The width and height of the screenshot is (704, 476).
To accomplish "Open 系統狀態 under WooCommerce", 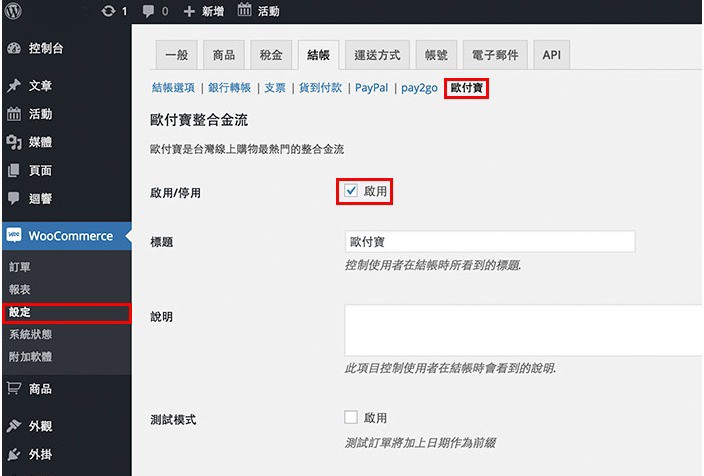I will click(31, 335).
